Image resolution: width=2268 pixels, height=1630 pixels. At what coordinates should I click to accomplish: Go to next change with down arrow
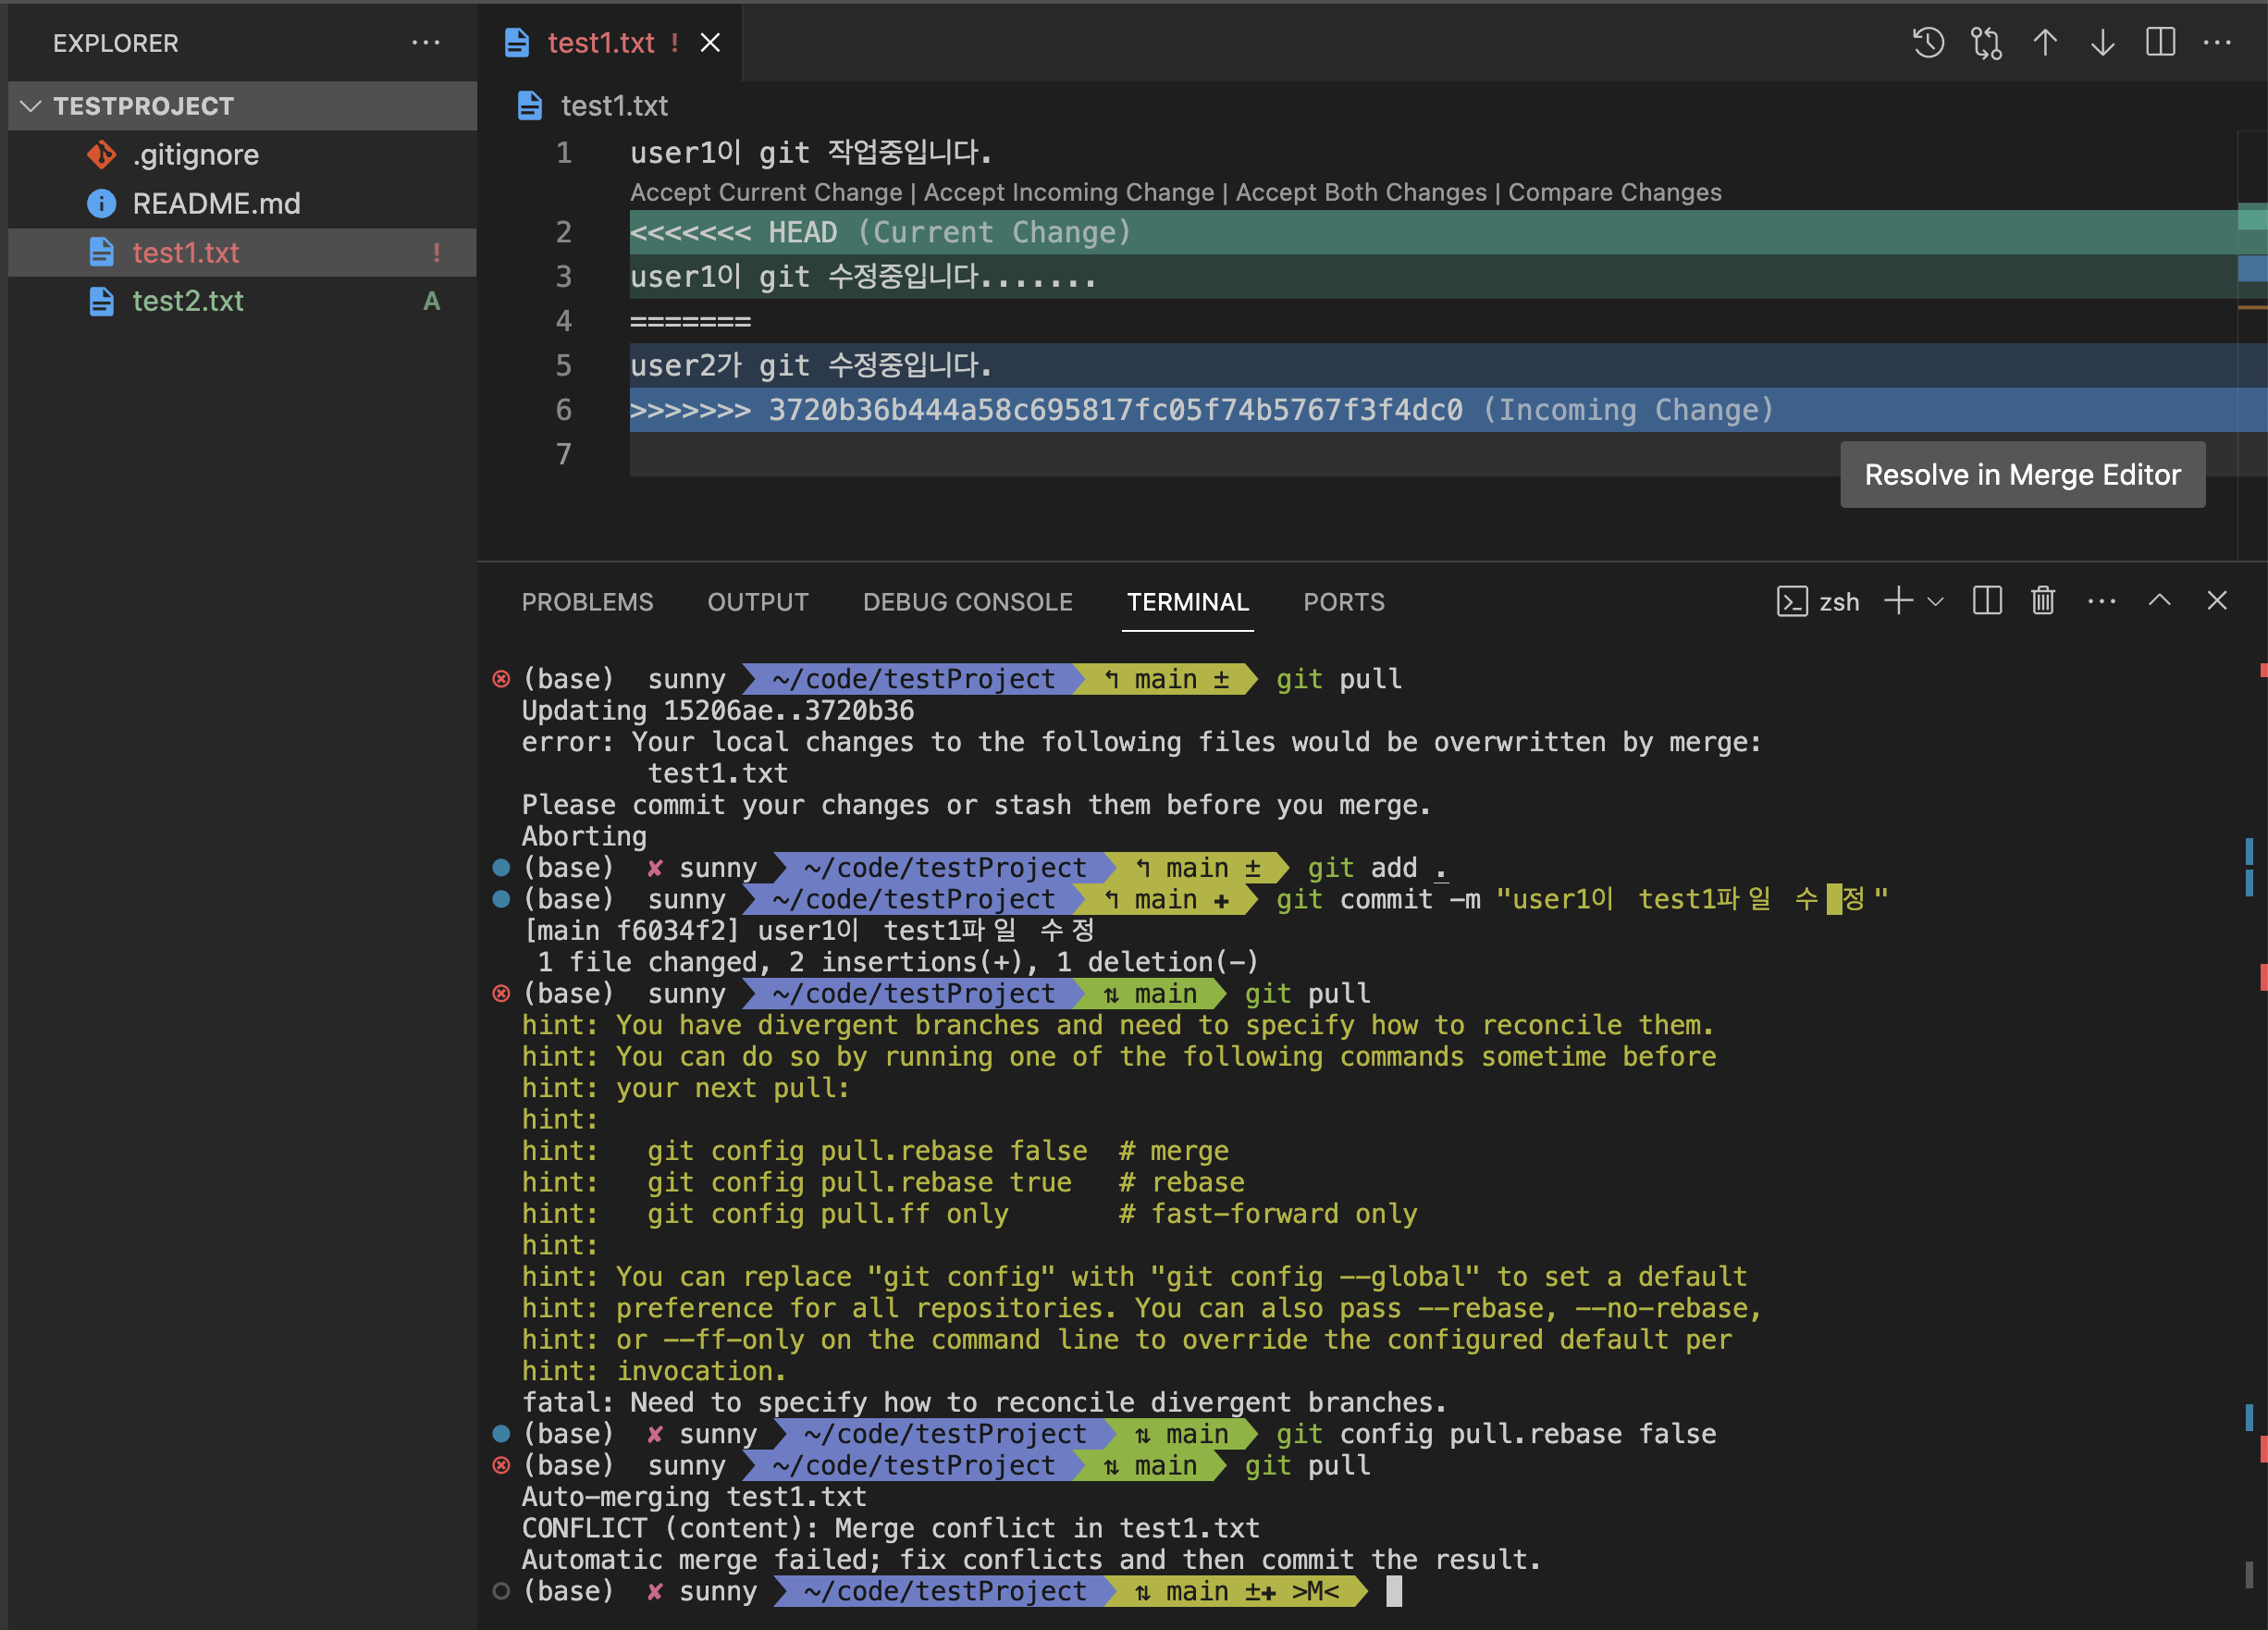tap(2102, 43)
